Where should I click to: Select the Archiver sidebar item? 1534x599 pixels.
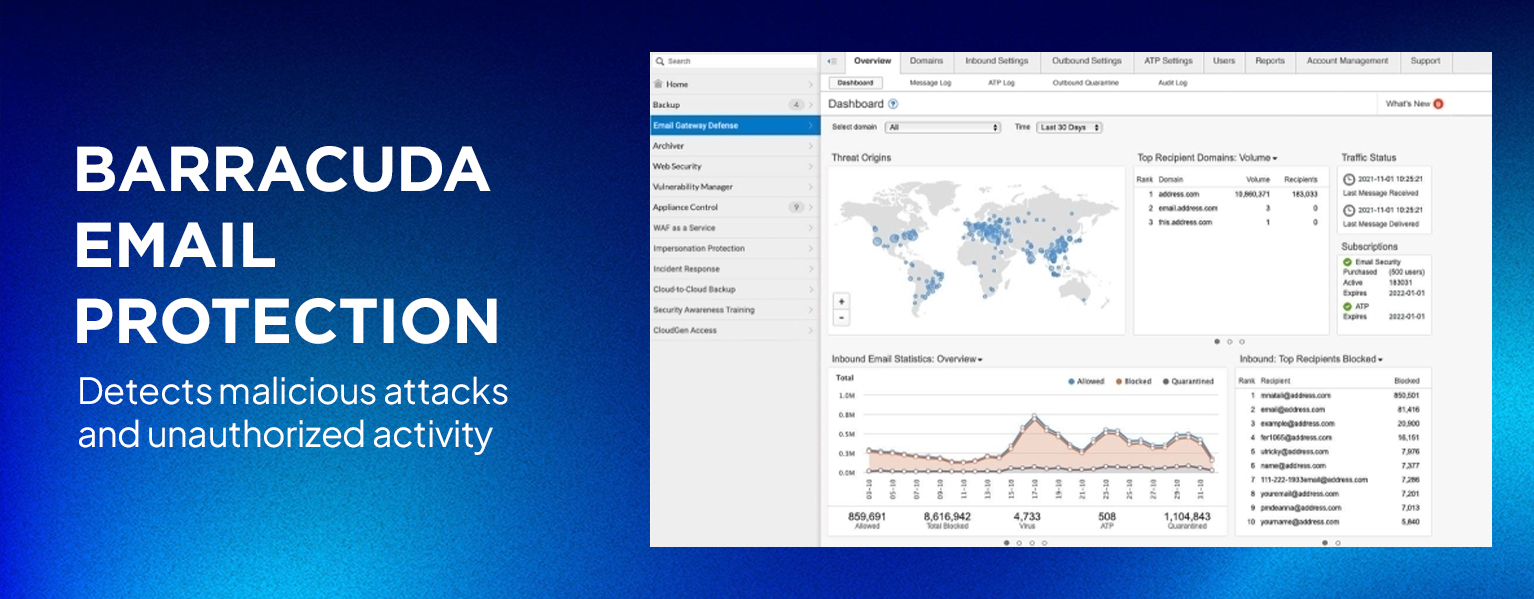click(734, 146)
